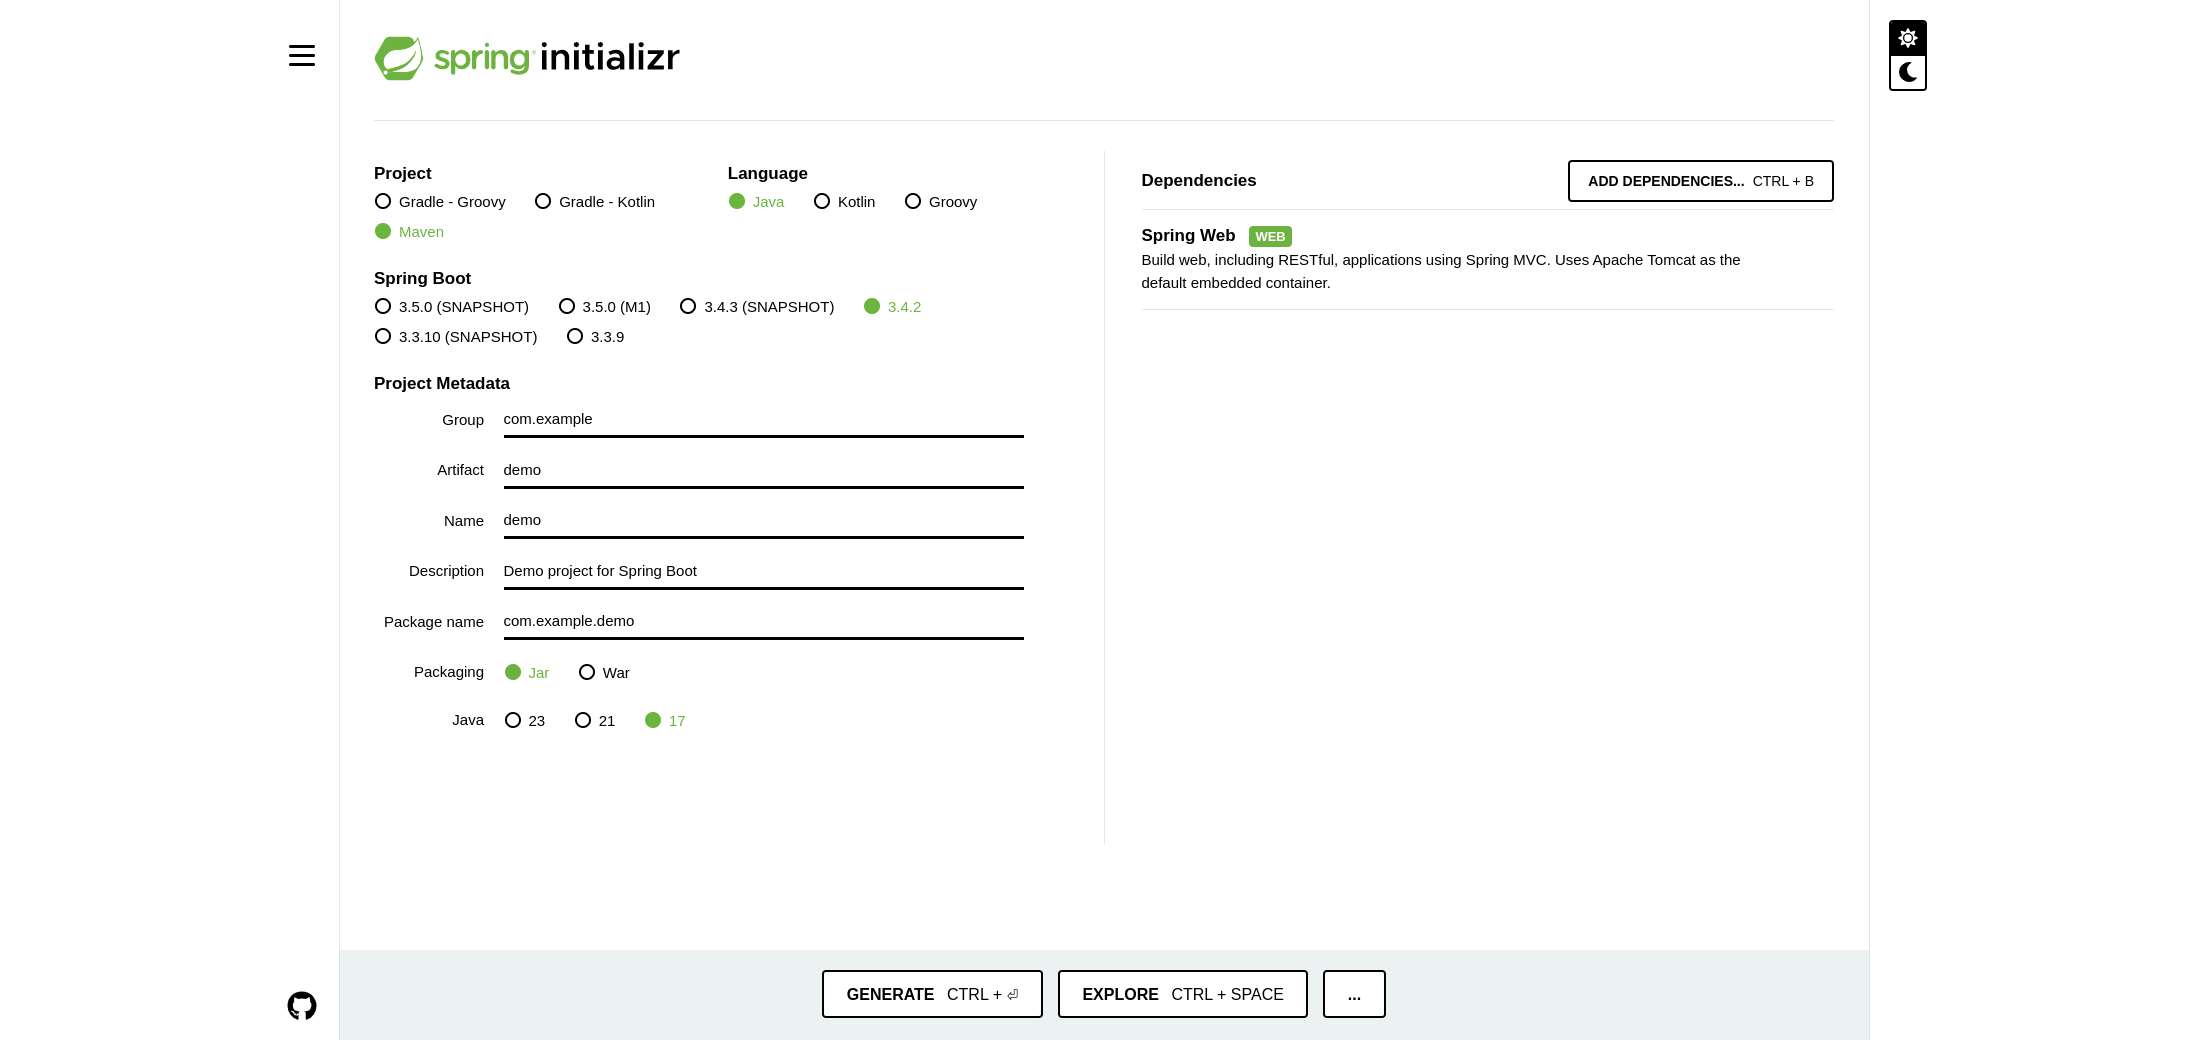The width and height of the screenshot is (2208, 1040).
Task: Open the more options ellipsis button
Action: (x=1354, y=994)
